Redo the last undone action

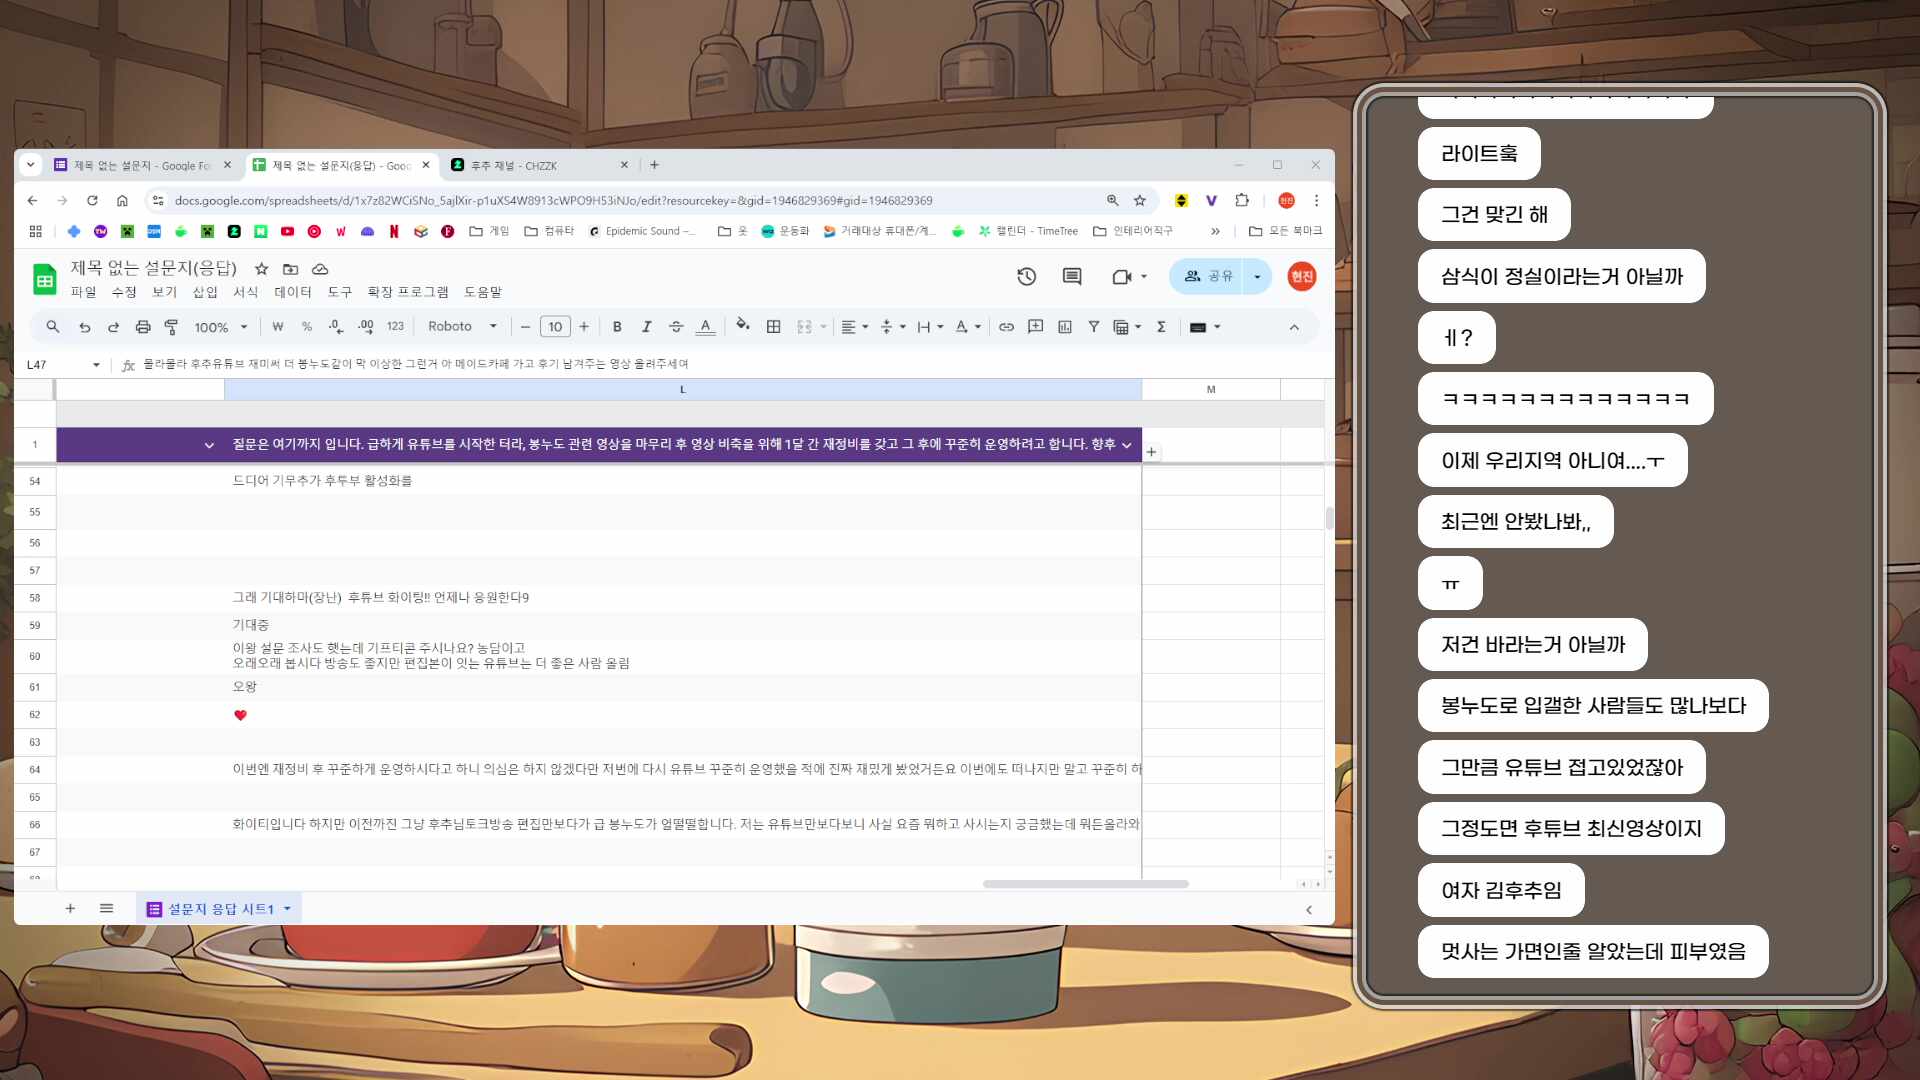[113, 327]
